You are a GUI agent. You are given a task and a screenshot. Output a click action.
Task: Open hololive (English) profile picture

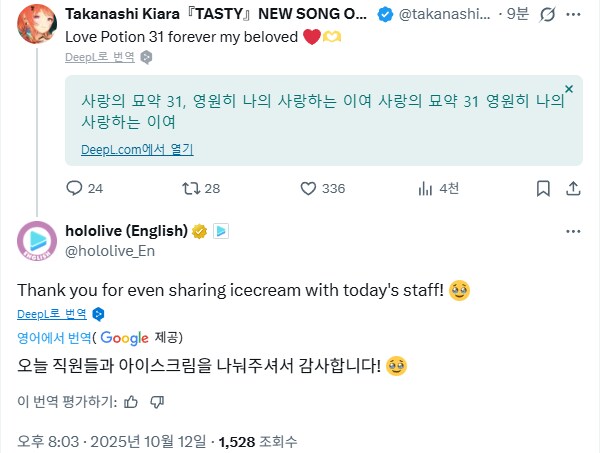(37, 240)
